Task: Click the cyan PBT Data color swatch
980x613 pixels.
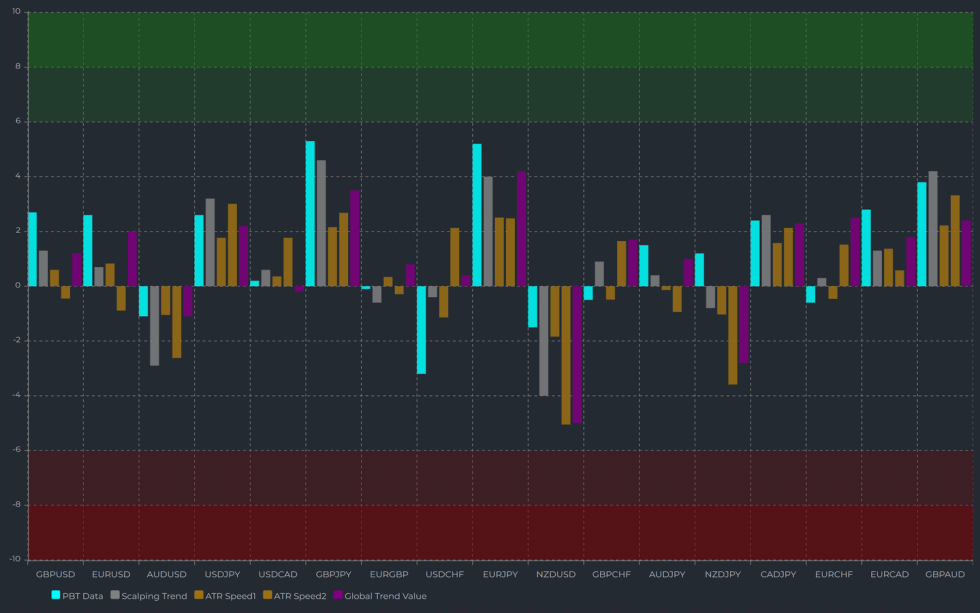Action: coord(56,595)
